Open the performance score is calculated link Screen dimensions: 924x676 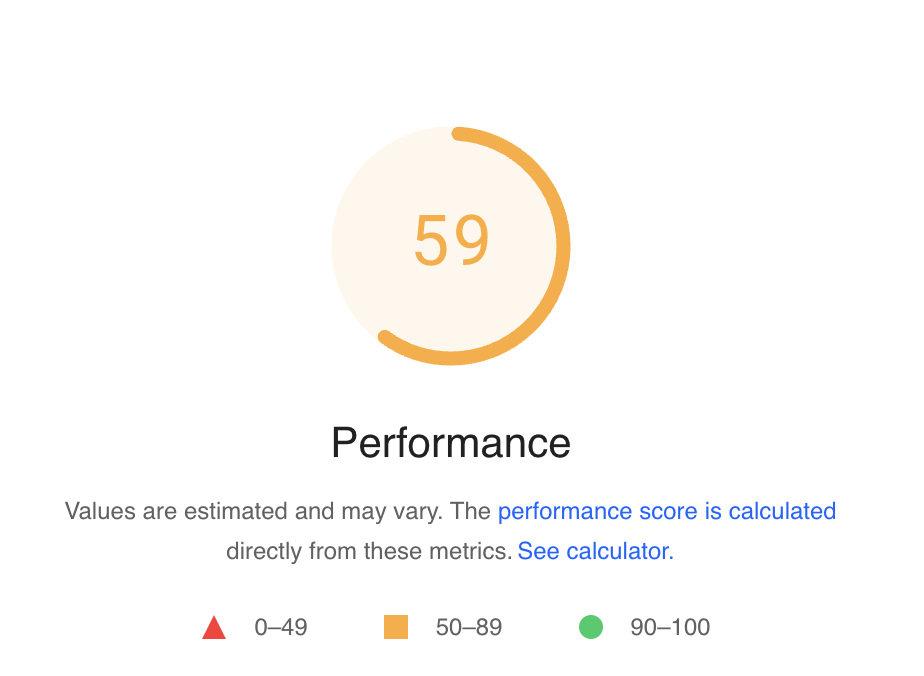pos(668,511)
